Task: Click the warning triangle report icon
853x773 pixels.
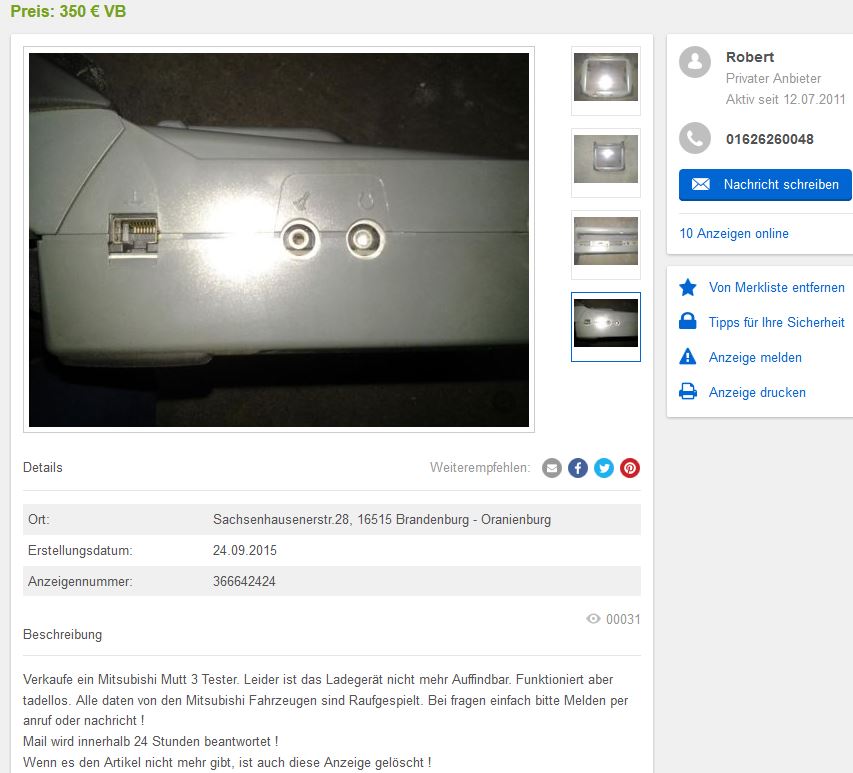Action: [688, 357]
